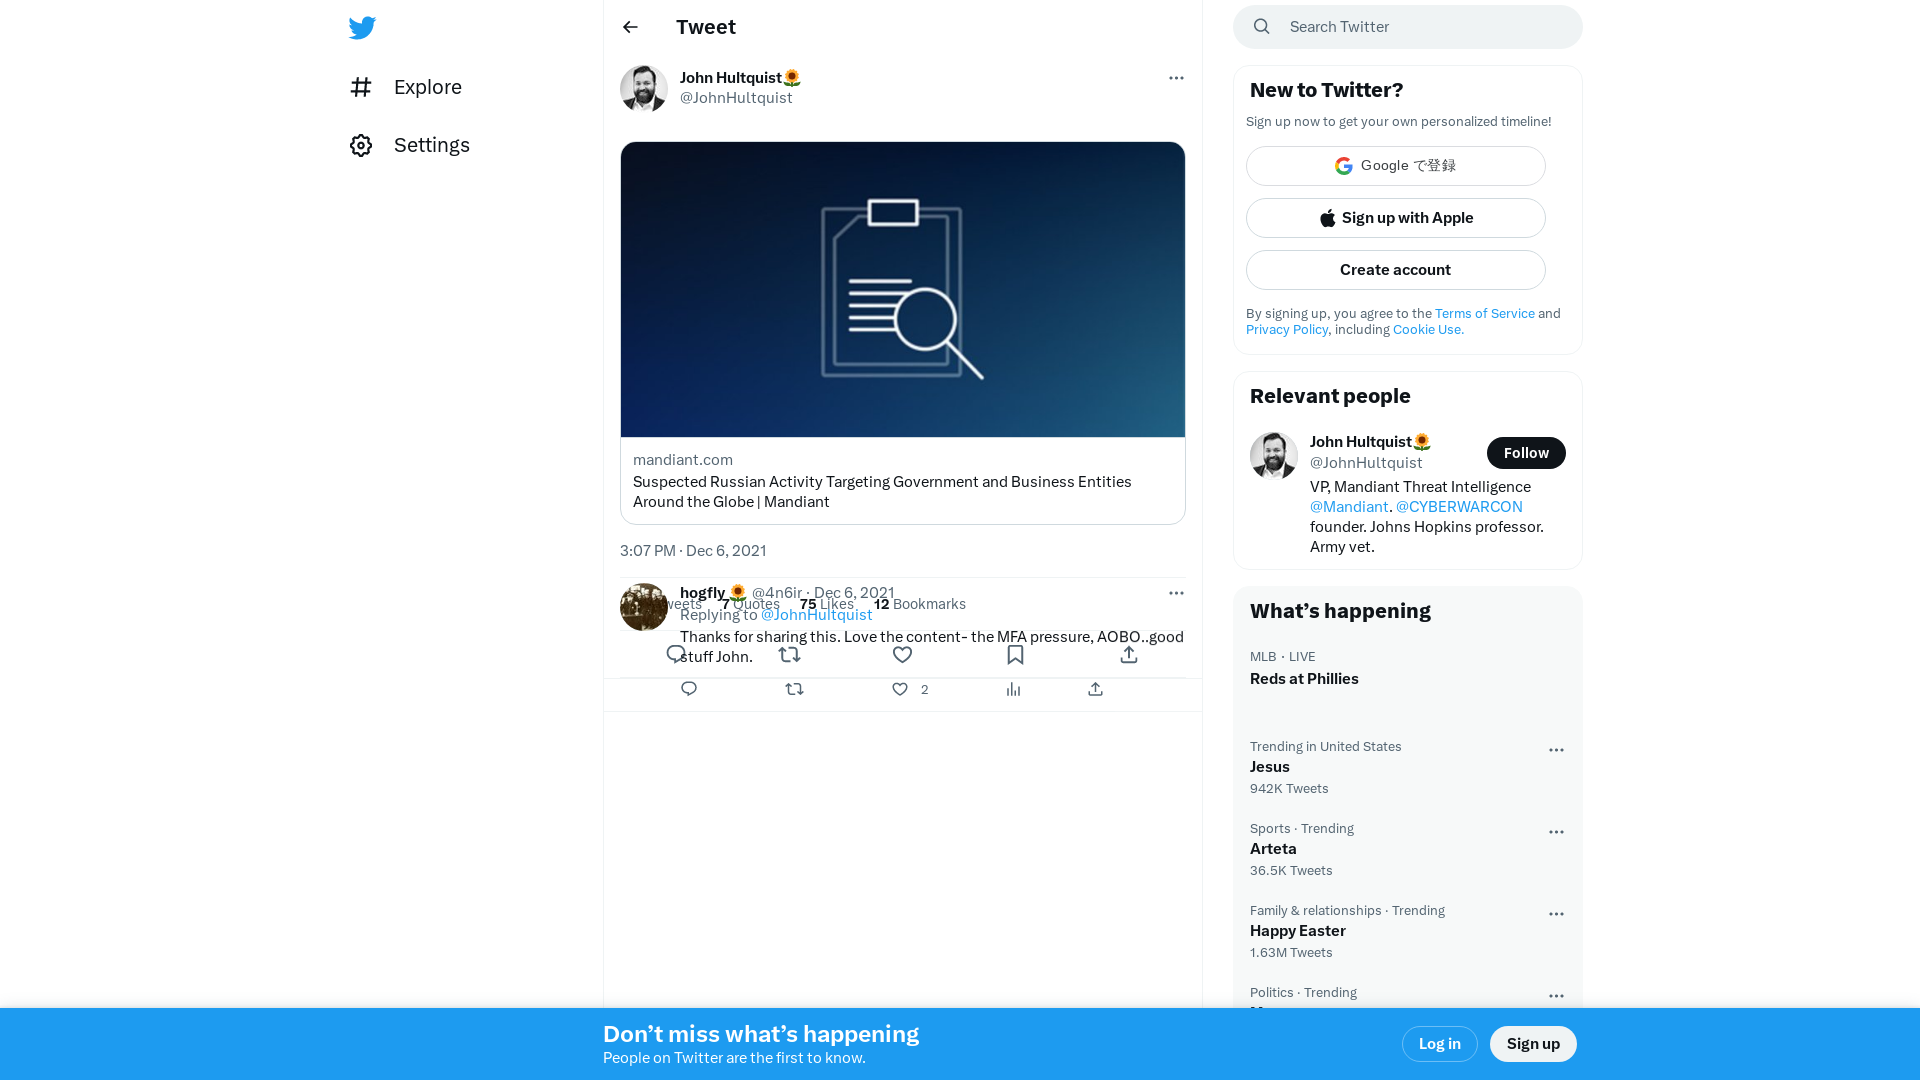The image size is (1920, 1080).
Task: Open John Hultquist avatar in Relevant people
Action: (1274, 456)
